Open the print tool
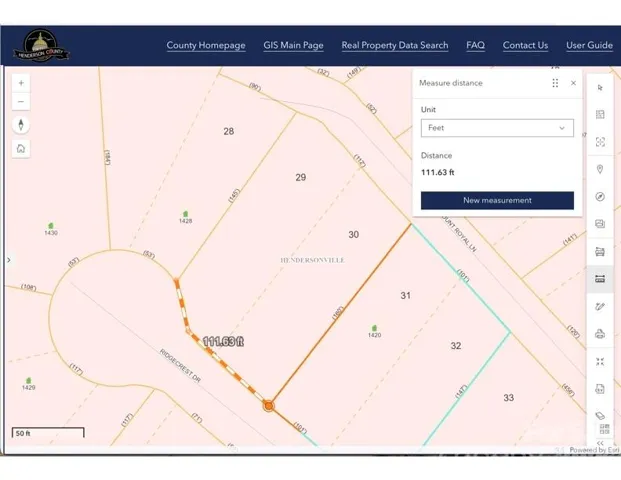Viewport: 621px width, 480px height. click(x=600, y=334)
